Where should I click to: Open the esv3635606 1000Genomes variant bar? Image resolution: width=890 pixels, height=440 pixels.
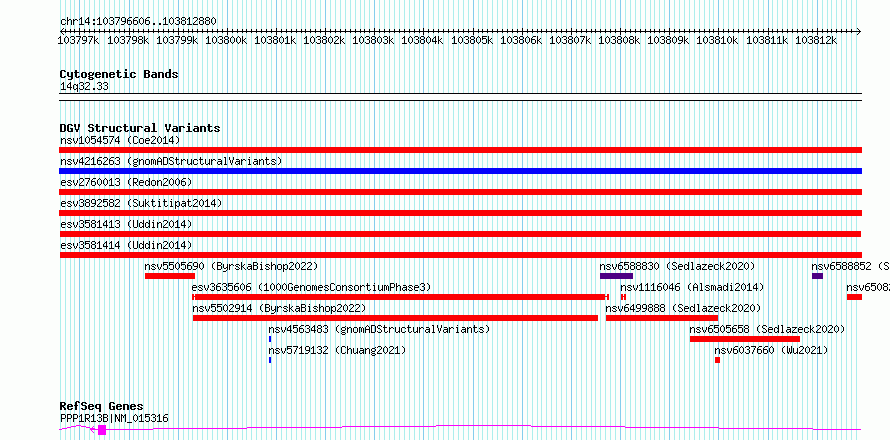coord(401,297)
